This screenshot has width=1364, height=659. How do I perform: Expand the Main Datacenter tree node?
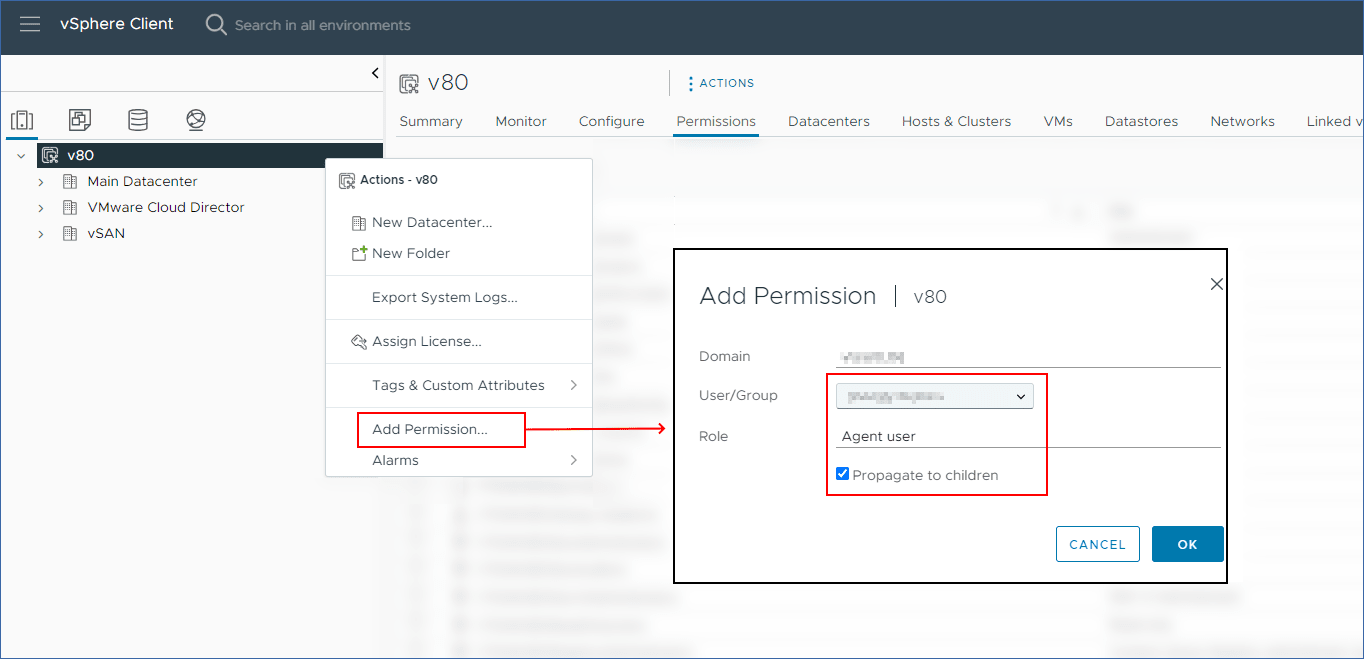[x=41, y=182]
